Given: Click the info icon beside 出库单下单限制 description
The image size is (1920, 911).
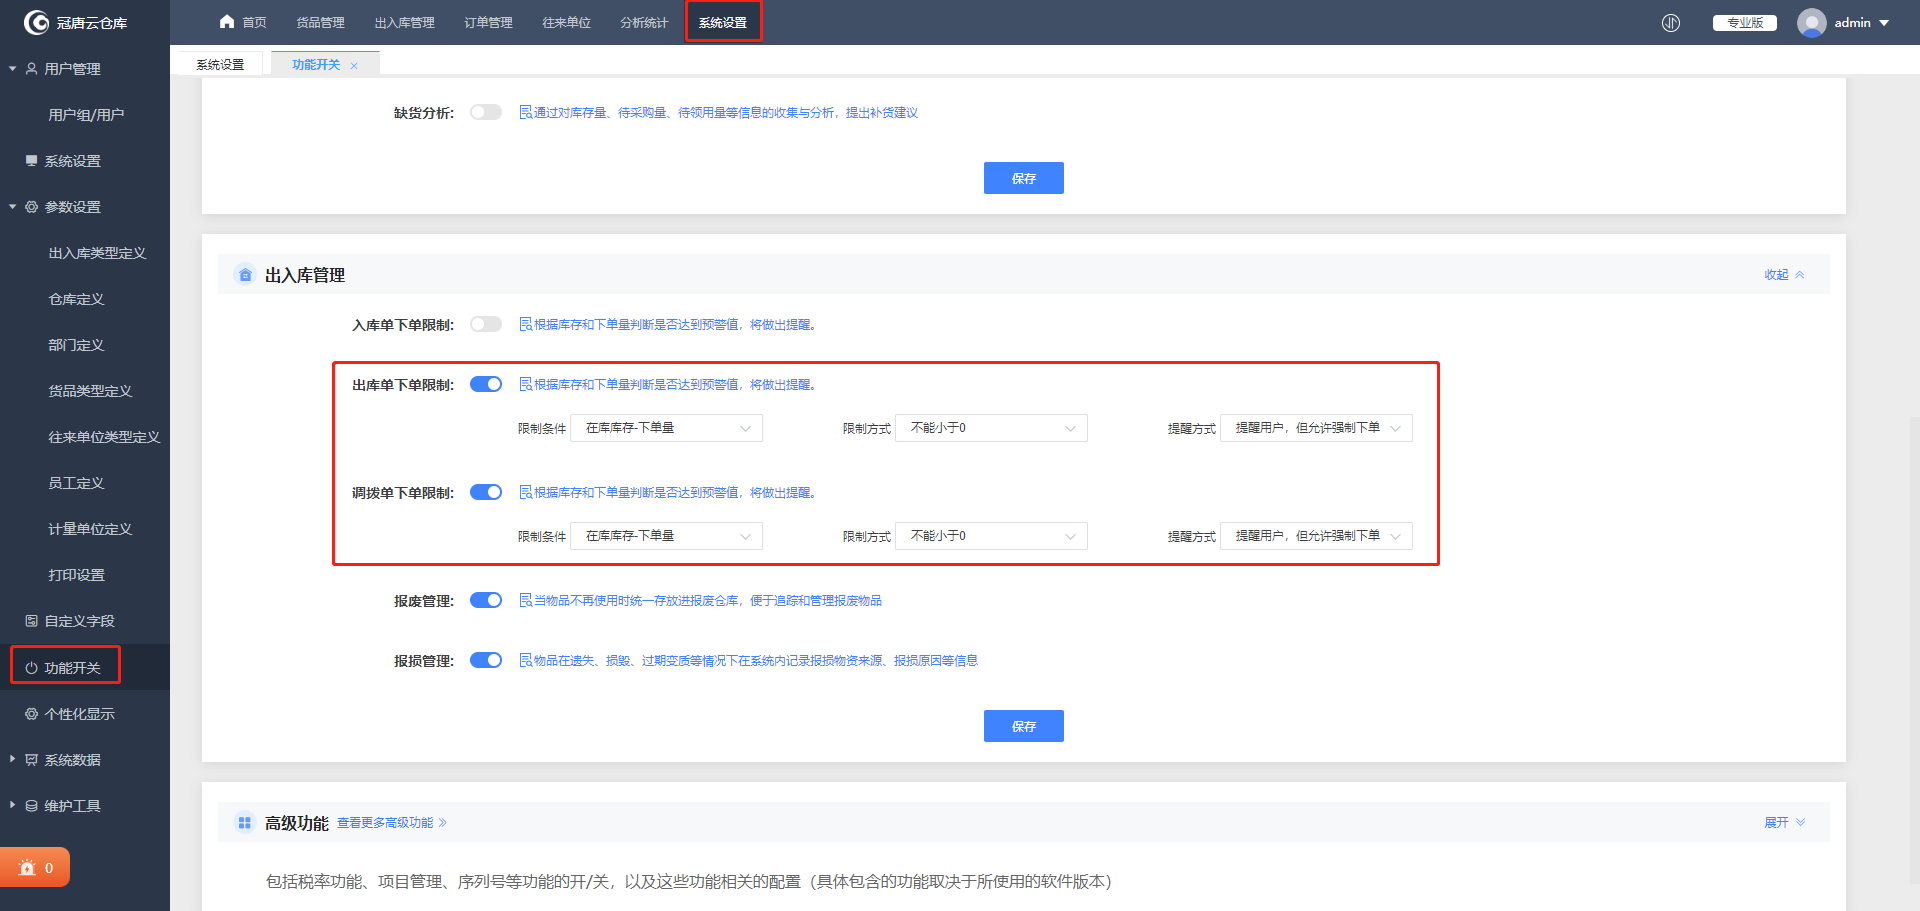Looking at the screenshot, I should [525, 385].
